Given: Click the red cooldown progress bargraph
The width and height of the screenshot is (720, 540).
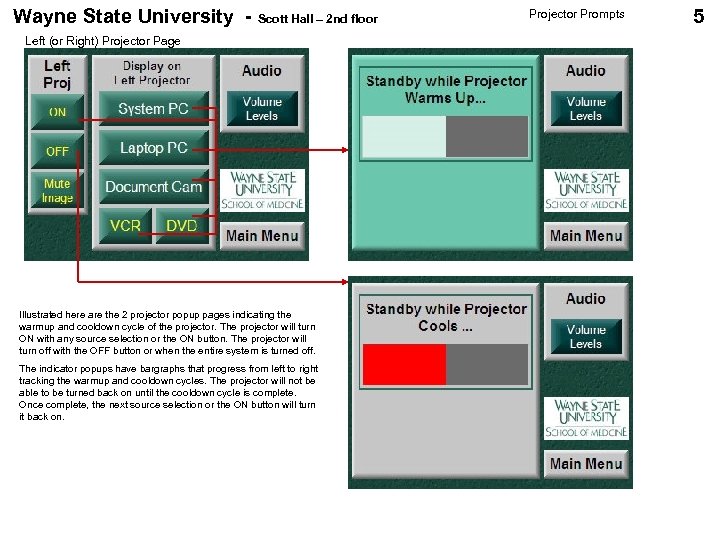Looking at the screenshot, I should 445,364.
